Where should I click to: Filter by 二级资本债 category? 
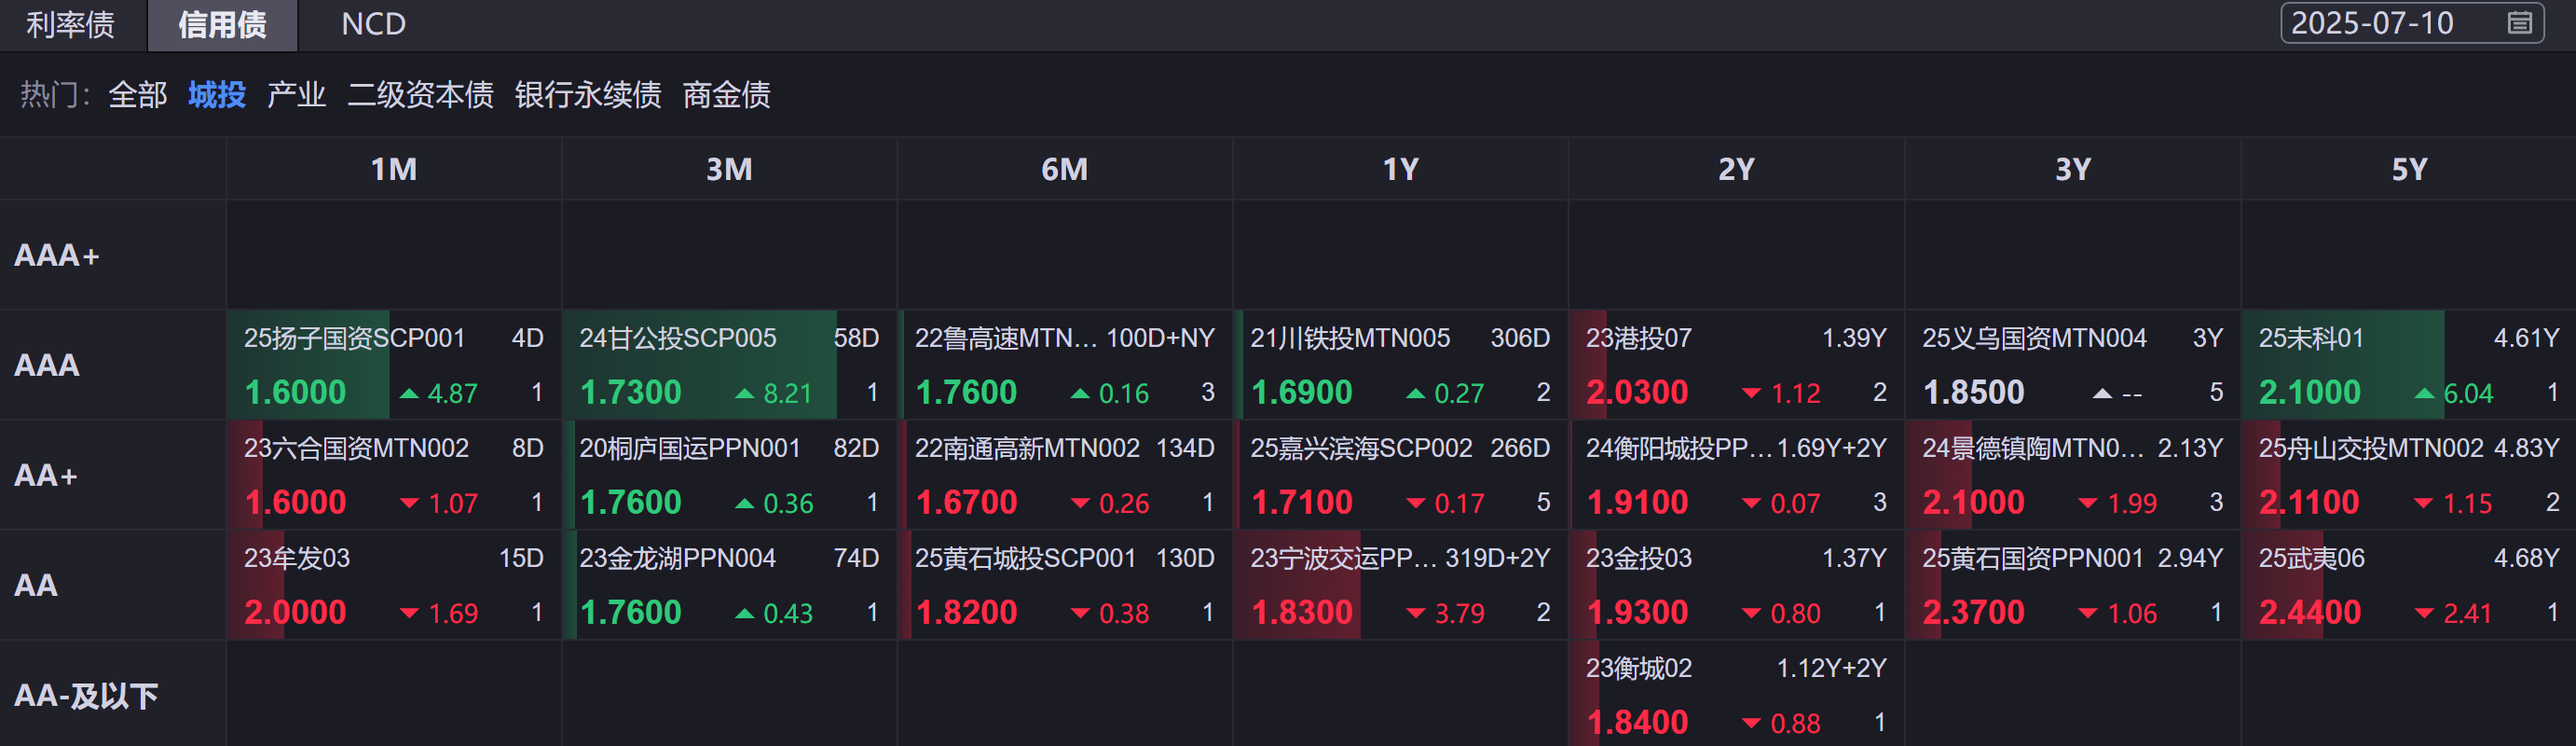[x=420, y=95]
